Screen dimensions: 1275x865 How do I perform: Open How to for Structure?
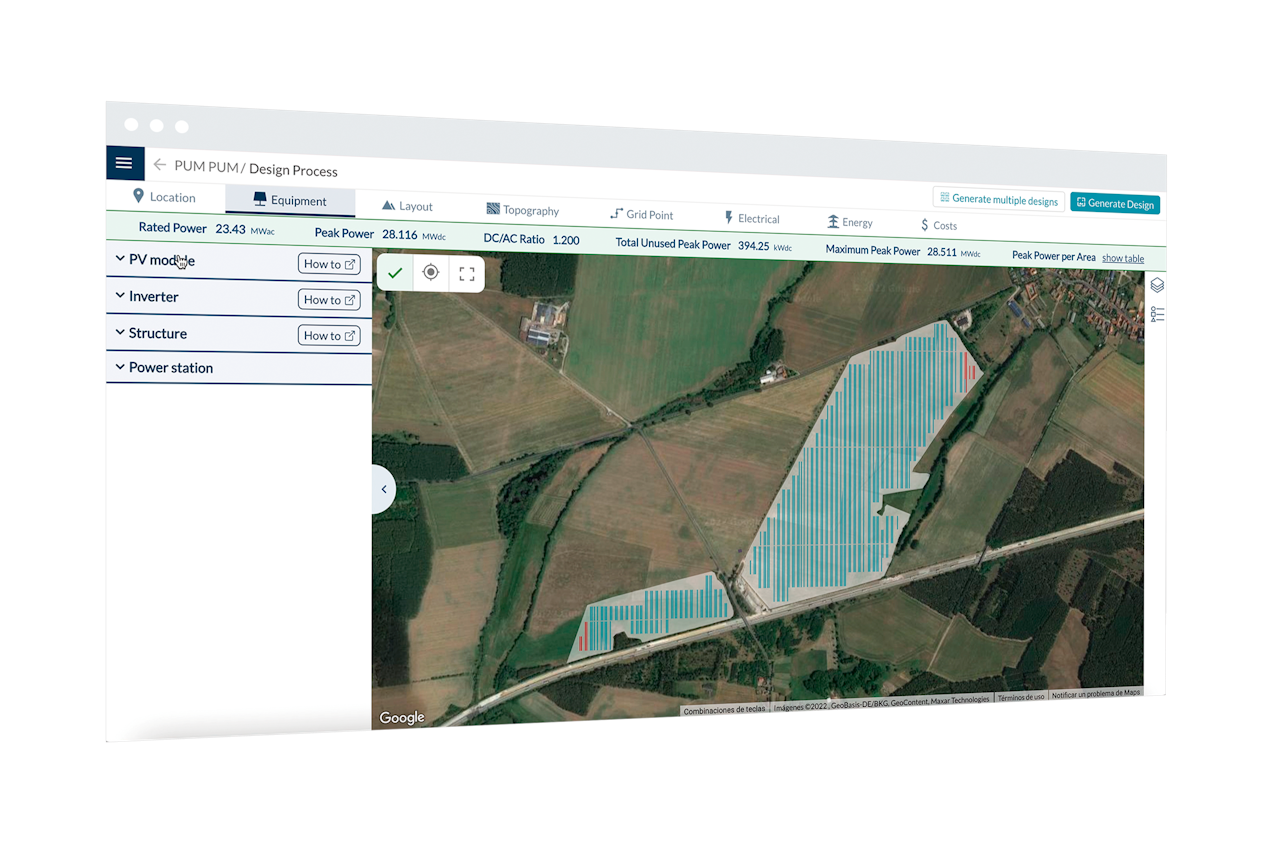(329, 335)
